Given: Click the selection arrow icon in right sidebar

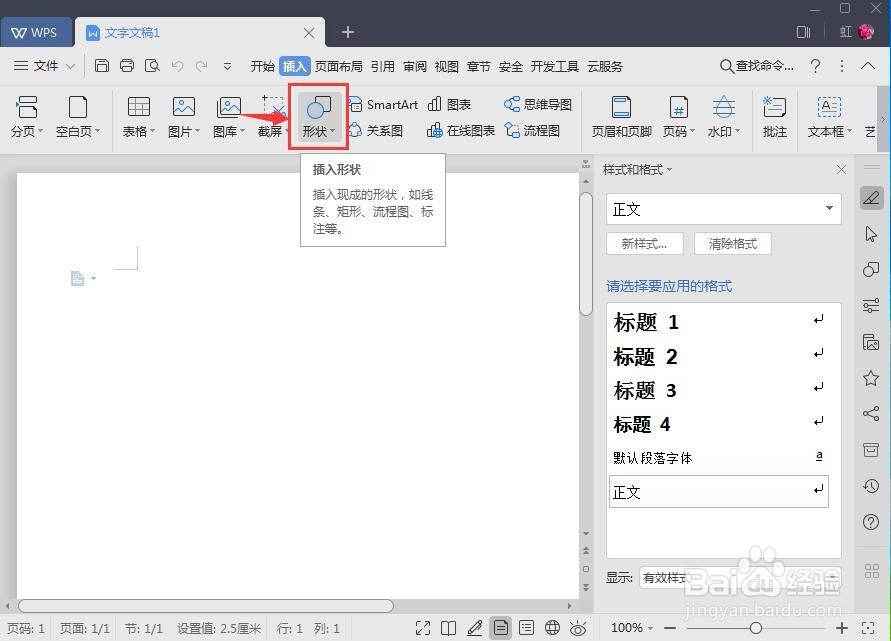Looking at the screenshot, I should (x=871, y=234).
